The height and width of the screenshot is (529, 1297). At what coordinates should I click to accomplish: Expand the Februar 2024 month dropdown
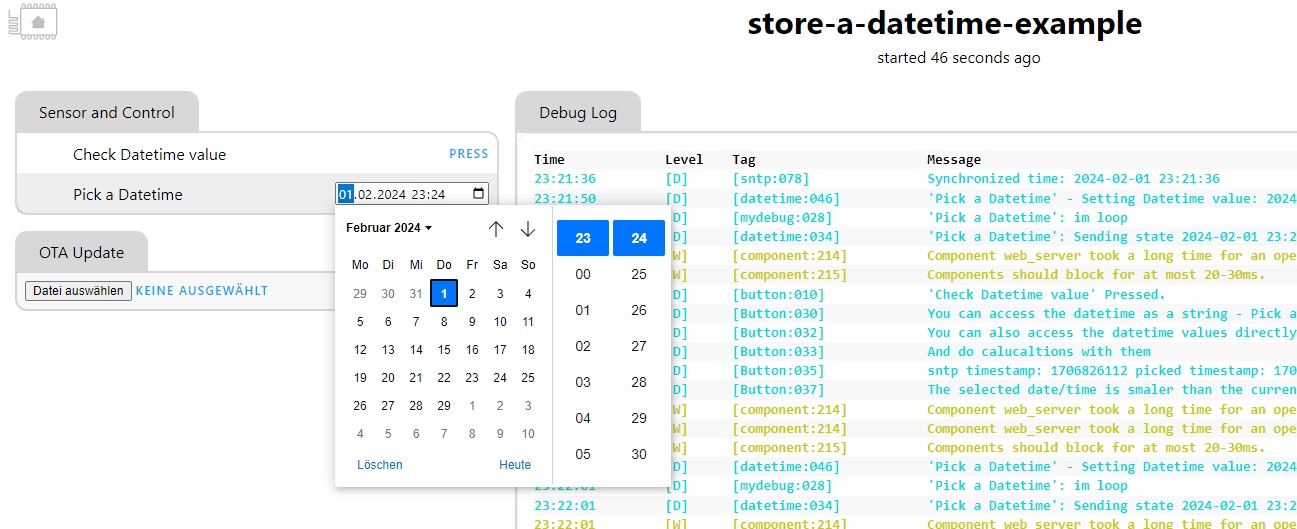389,228
